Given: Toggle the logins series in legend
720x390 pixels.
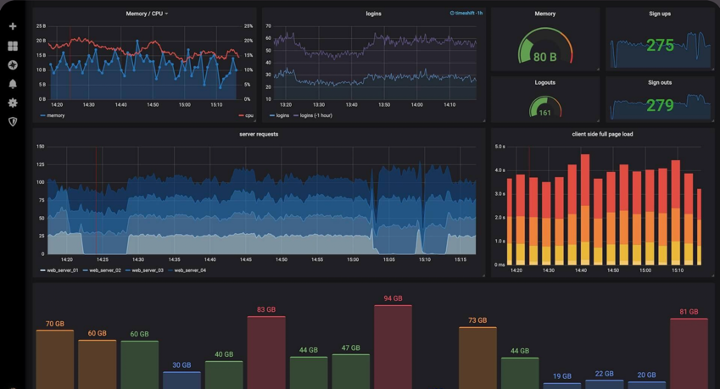Looking at the screenshot, I should pyautogui.click(x=279, y=116).
